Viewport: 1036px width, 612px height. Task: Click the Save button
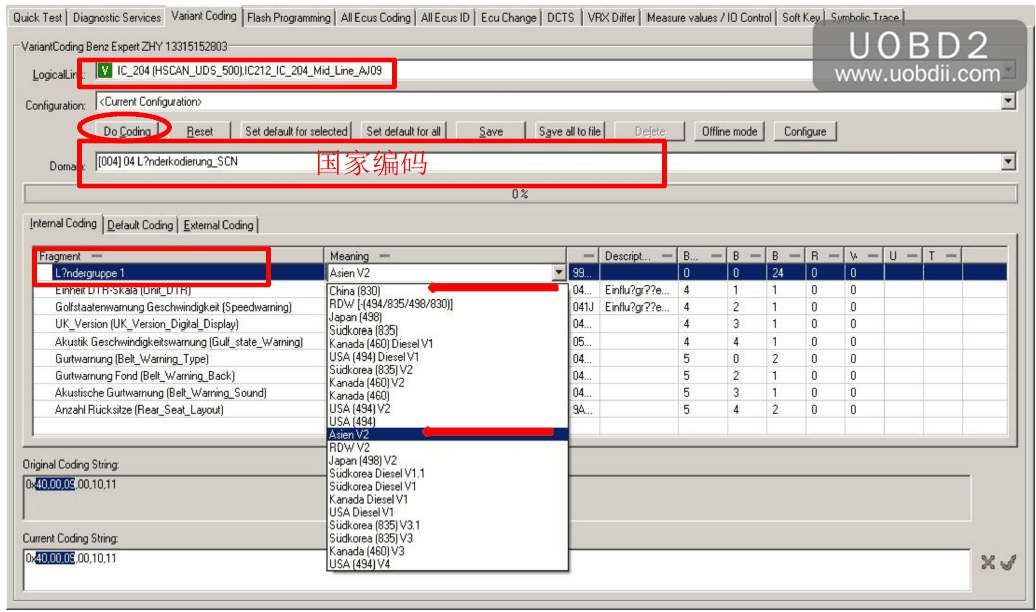[491, 131]
